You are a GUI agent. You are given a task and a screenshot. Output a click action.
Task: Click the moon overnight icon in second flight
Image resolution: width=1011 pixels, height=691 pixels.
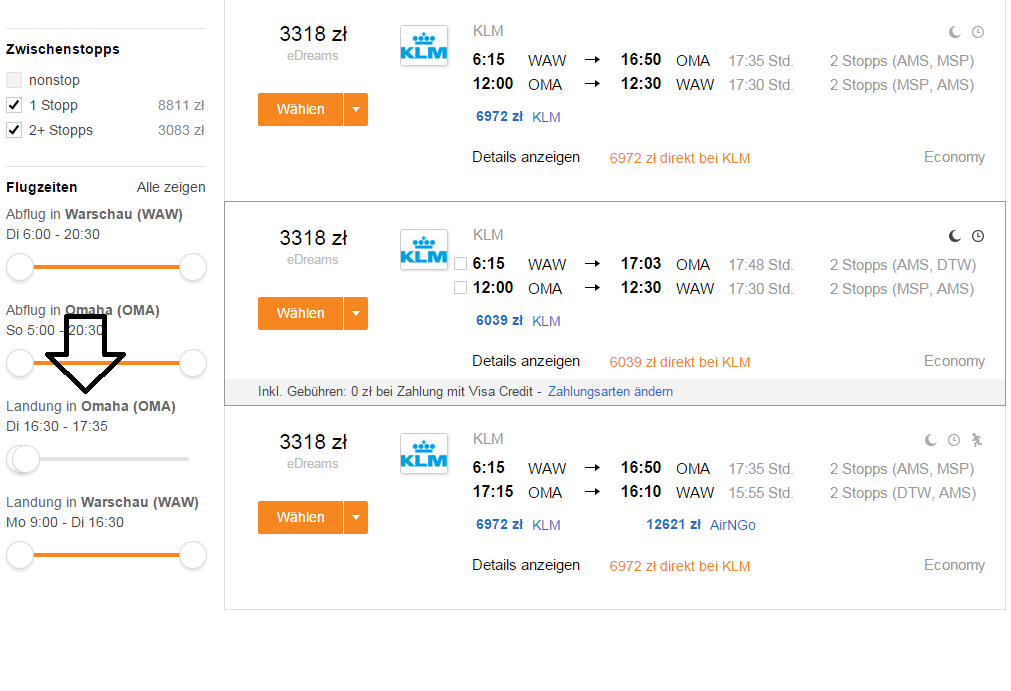pos(955,237)
